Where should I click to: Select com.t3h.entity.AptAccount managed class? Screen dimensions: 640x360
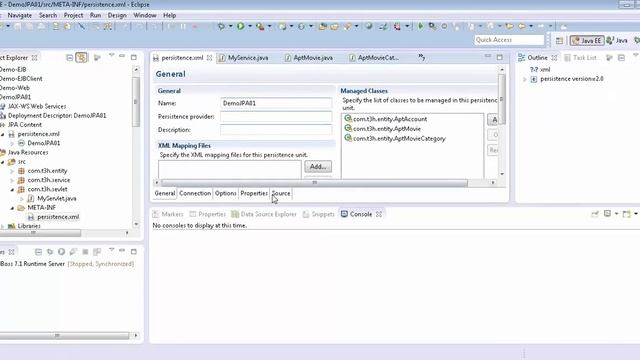[x=386, y=119]
